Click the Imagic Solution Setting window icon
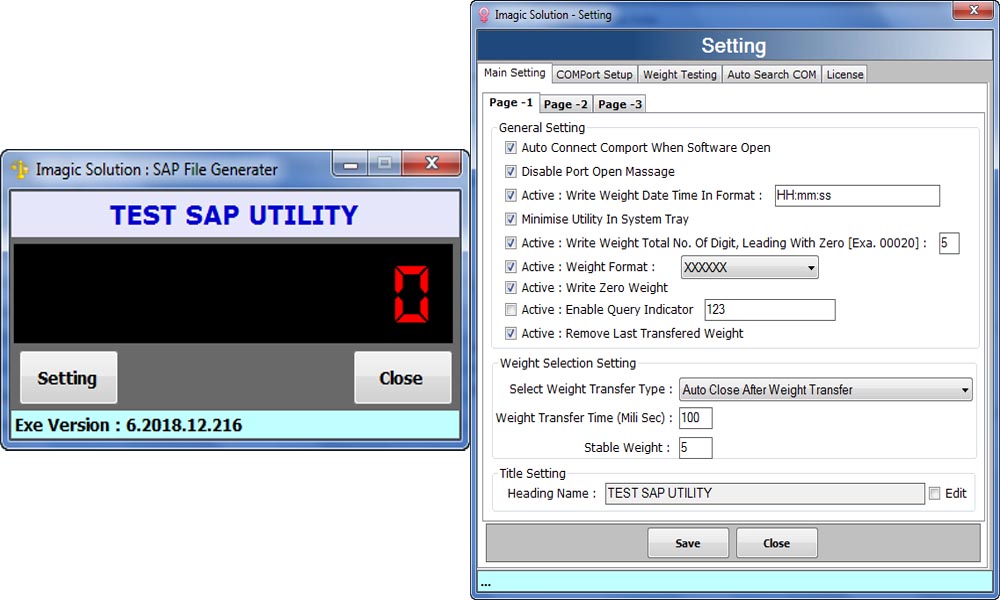The image size is (1000, 600). (484, 15)
